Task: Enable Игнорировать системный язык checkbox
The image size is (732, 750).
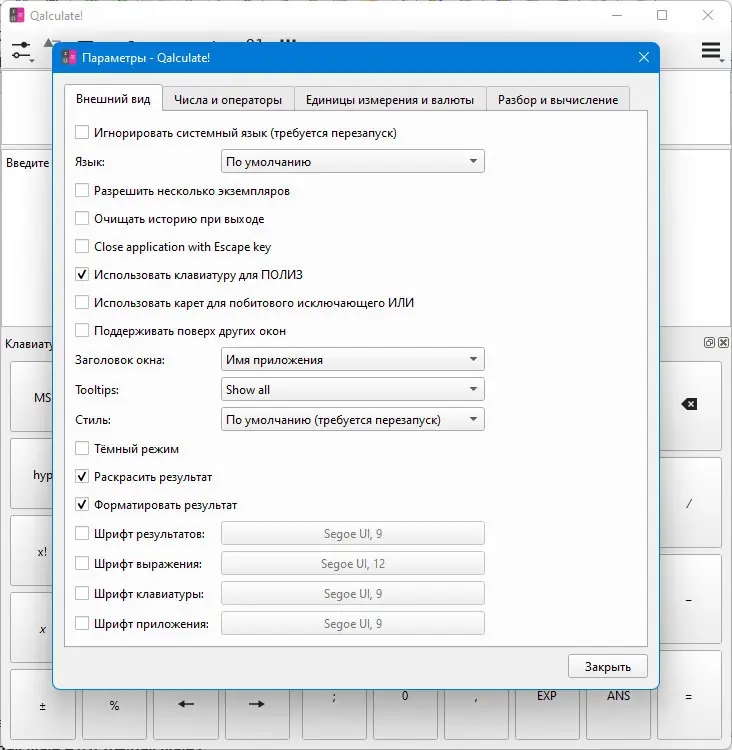Action: click(x=82, y=132)
